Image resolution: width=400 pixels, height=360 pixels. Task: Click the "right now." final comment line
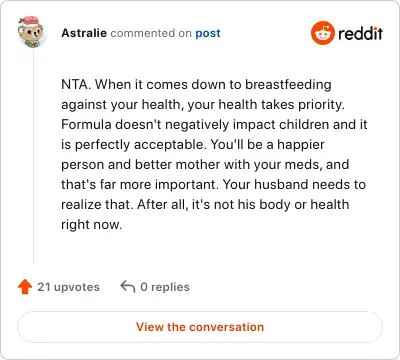tap(92, 225)
